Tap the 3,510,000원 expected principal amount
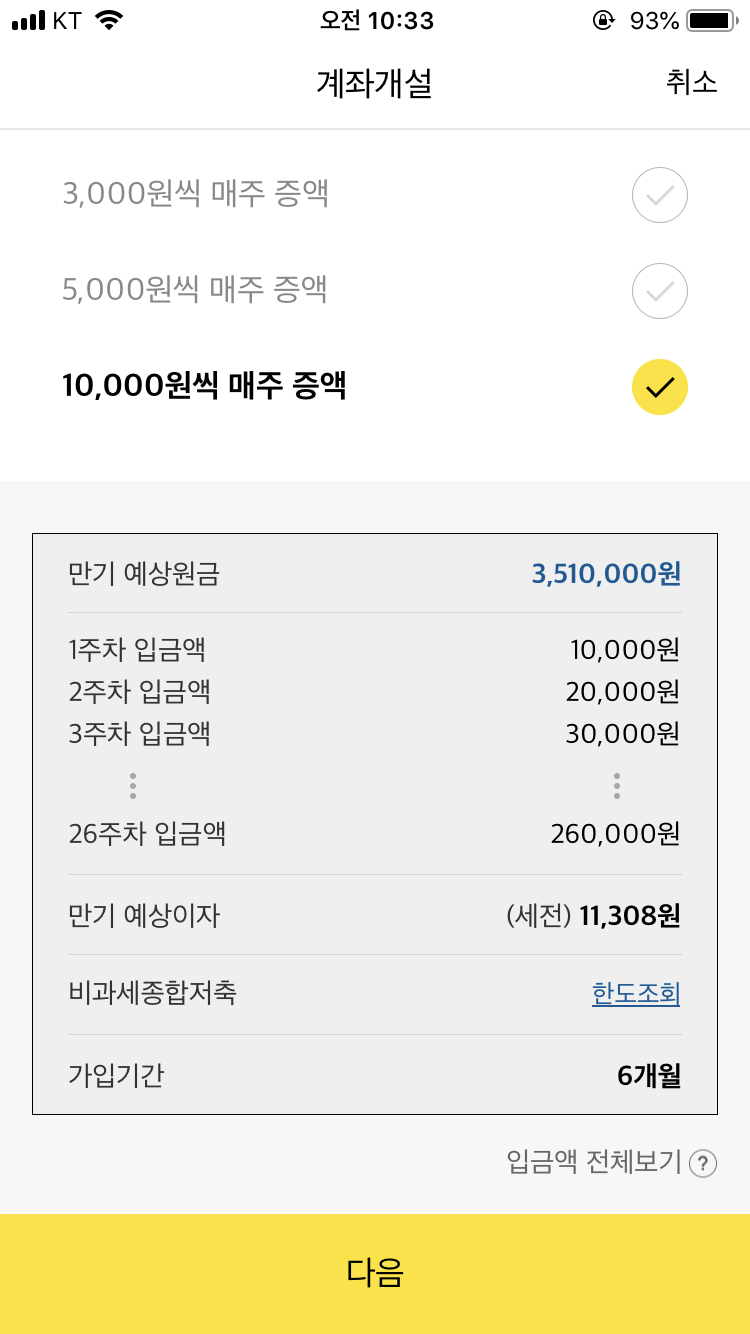750x1334 pixels. click(606, 574)
